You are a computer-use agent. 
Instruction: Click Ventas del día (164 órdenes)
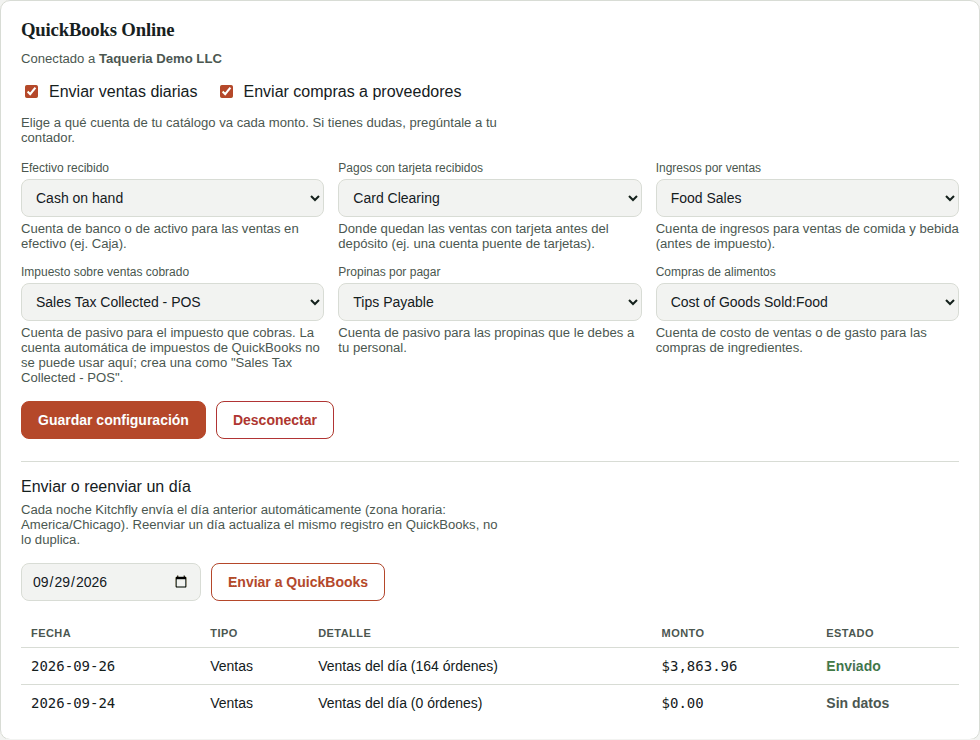[x=408, y=666]
